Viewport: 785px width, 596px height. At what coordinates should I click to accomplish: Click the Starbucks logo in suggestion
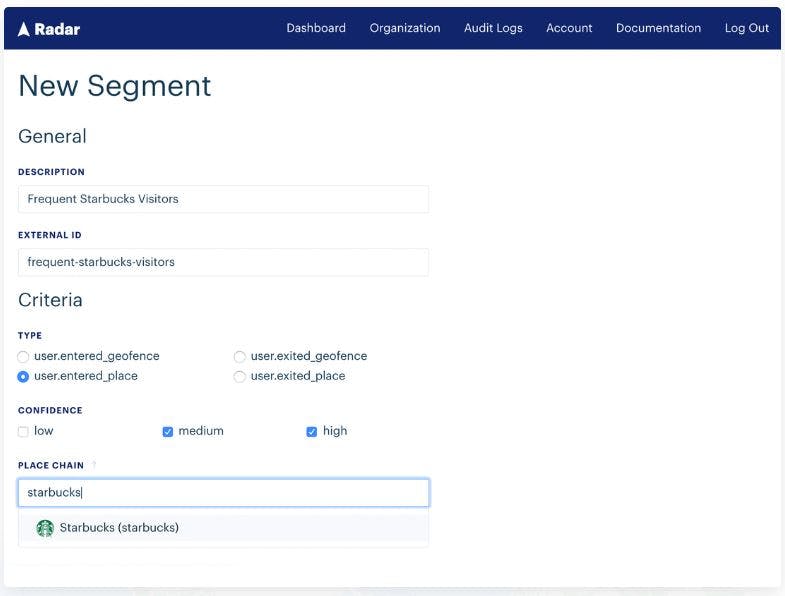pyautogui.click(x=45, y=528)
